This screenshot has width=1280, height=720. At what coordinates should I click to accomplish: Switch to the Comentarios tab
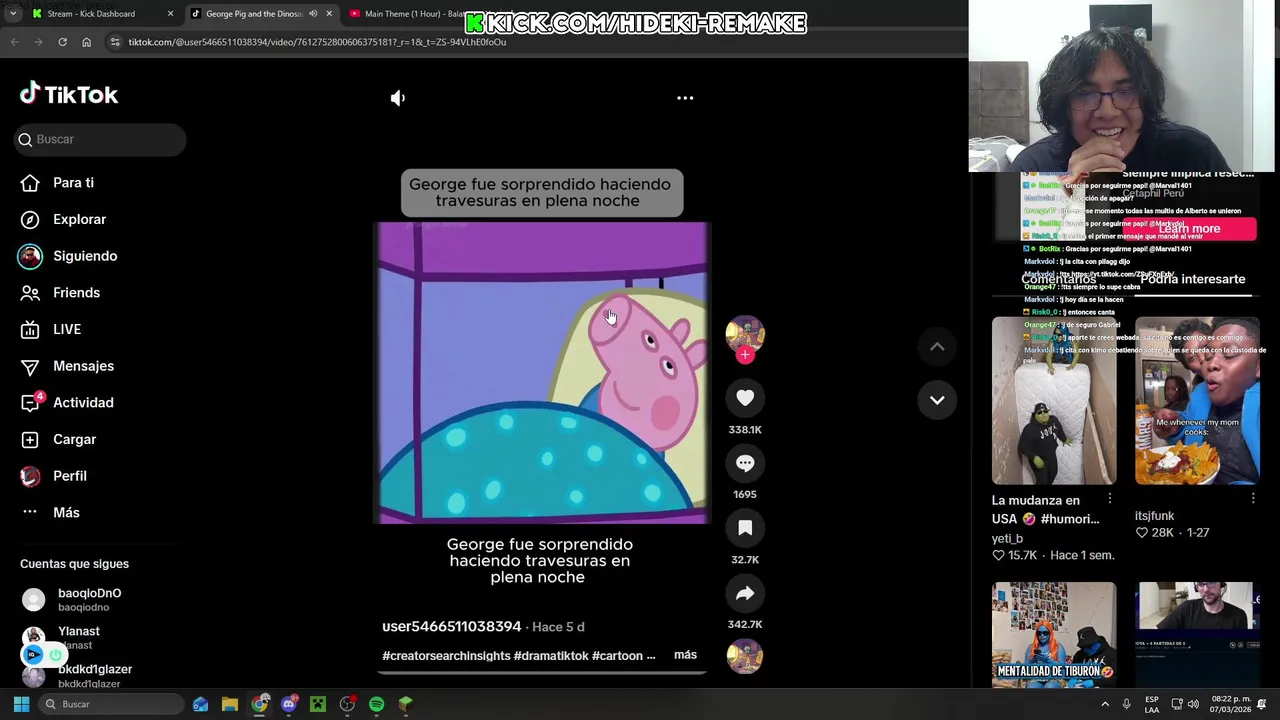tap(1059, 279)
